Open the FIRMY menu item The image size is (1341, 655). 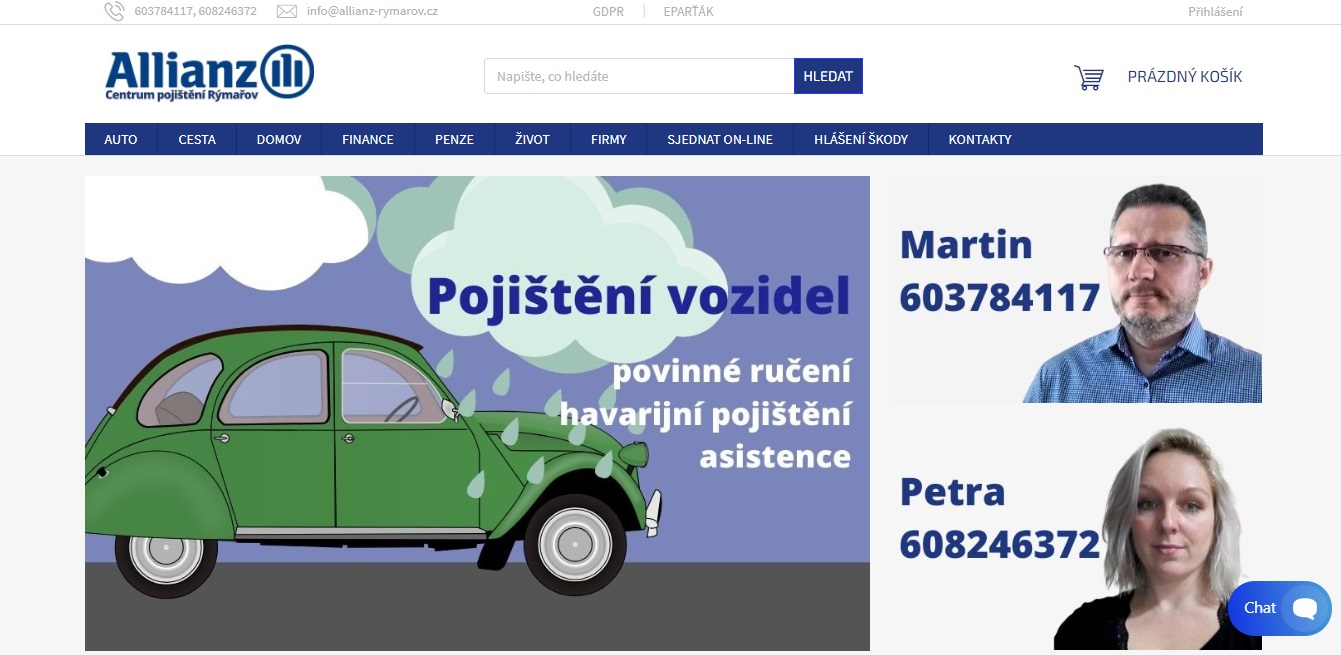point(609,139)
